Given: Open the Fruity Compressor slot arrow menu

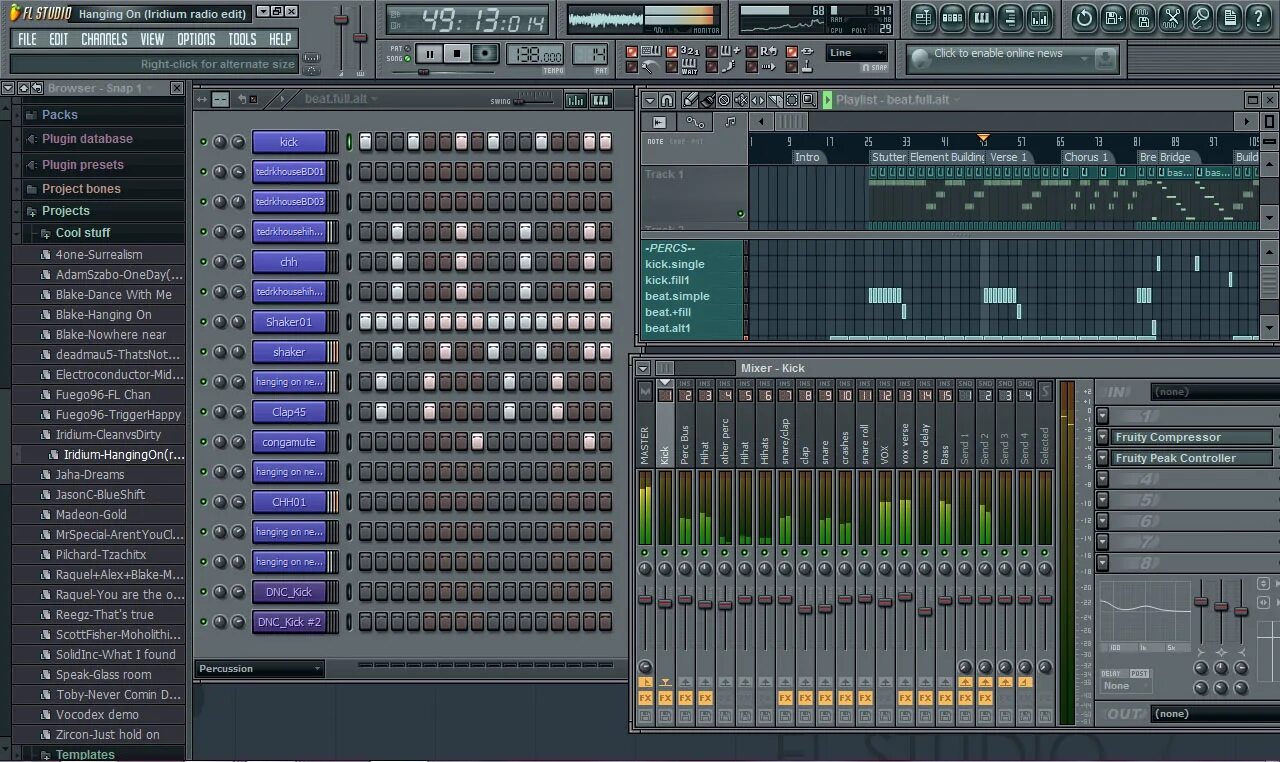Looking at the screenshot, I should click(x=1102, y=437).
